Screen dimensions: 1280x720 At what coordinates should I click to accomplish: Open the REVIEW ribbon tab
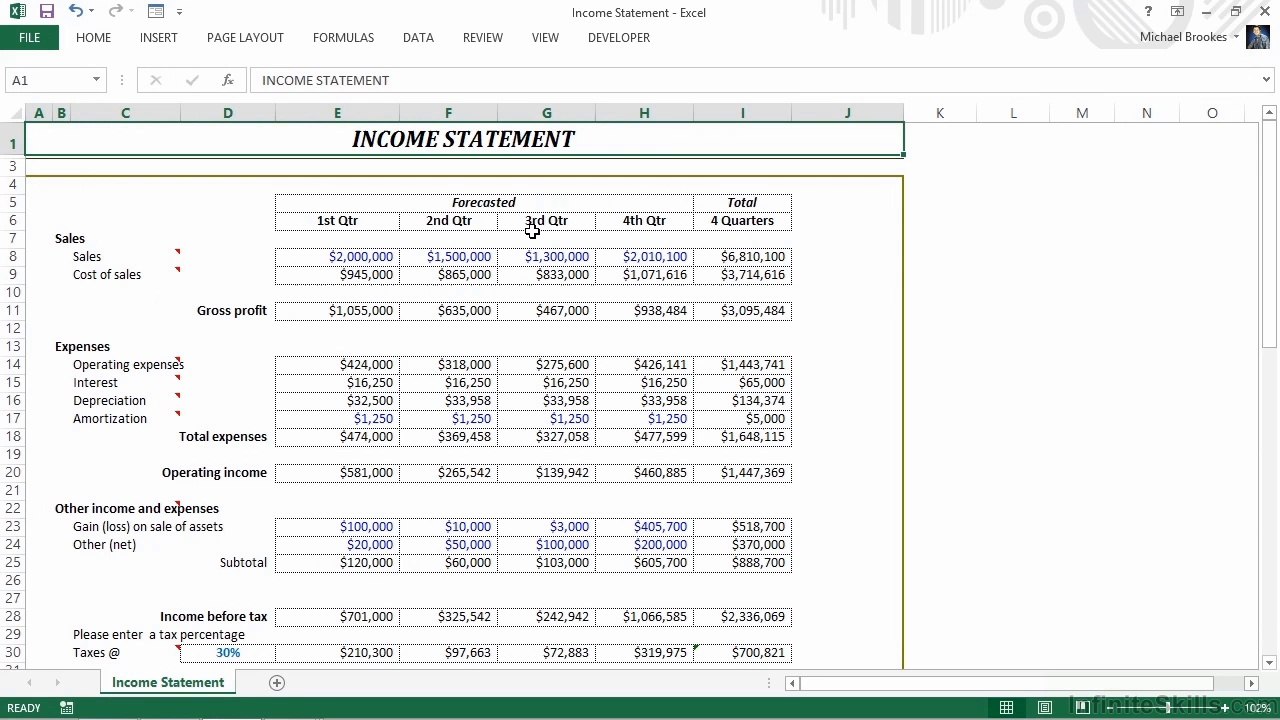(x=482, y=38)
